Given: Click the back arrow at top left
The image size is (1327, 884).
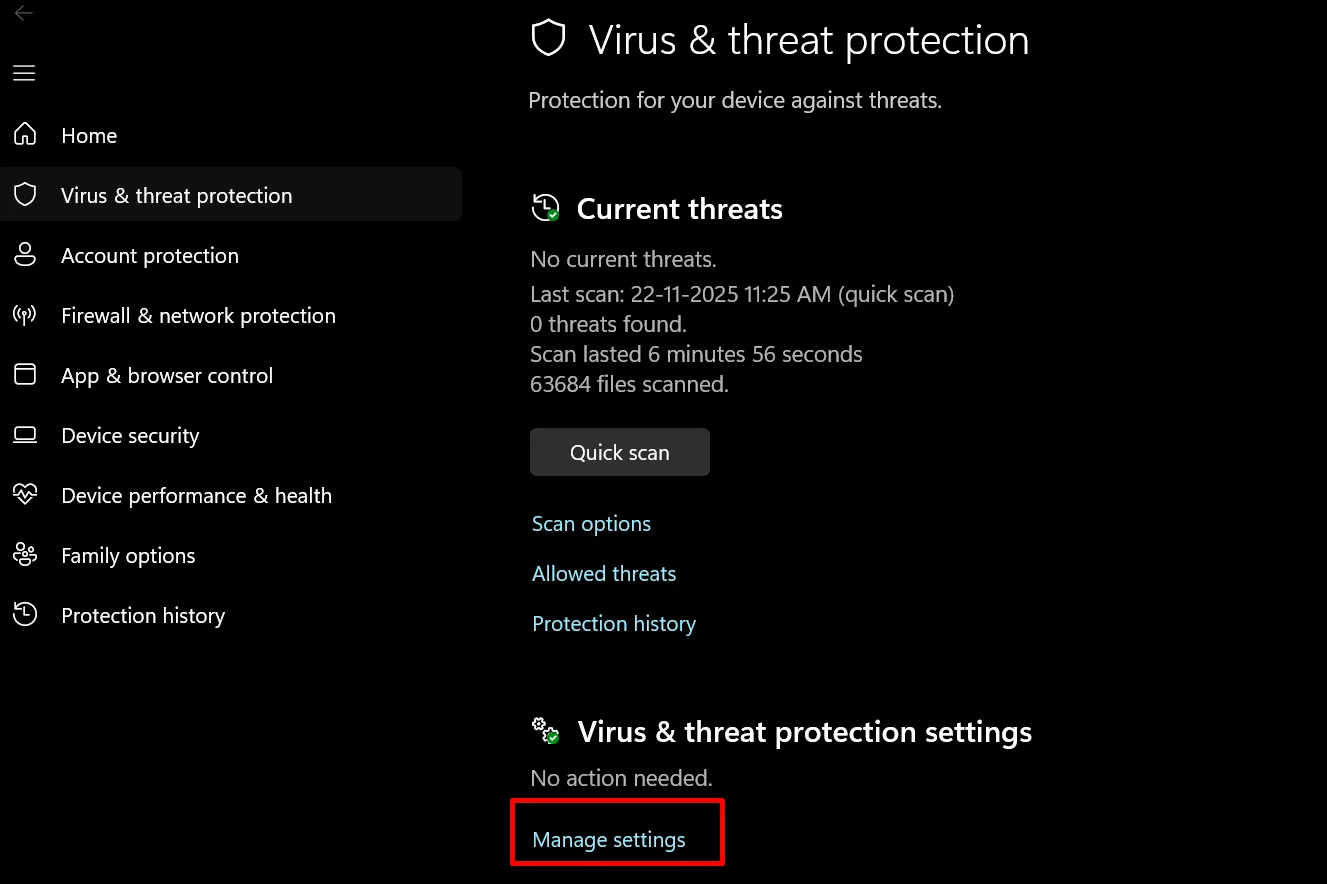Looking at the screenshot, I should (24, 13).
